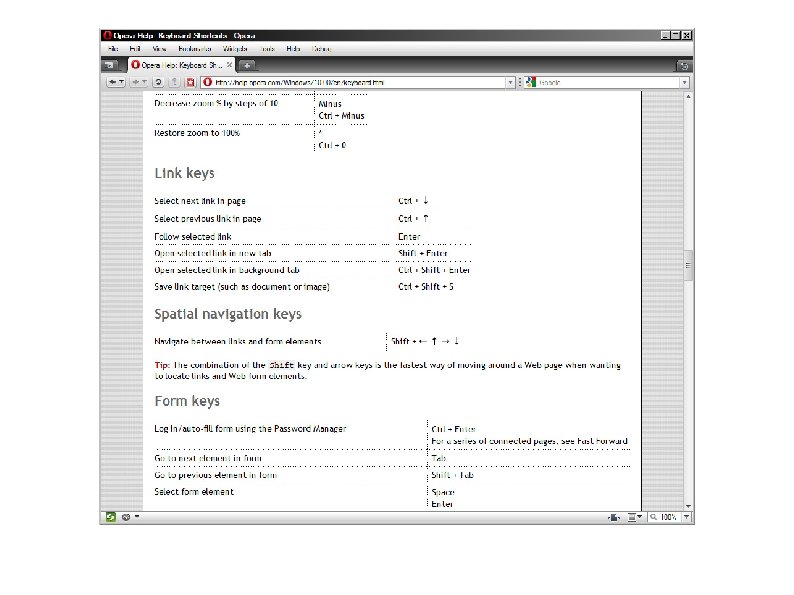The width and height of the screenshot is (794, 595).
Task: Click the red 'Tip:' label
Action: pyautogui.click(x=162, y=365)
